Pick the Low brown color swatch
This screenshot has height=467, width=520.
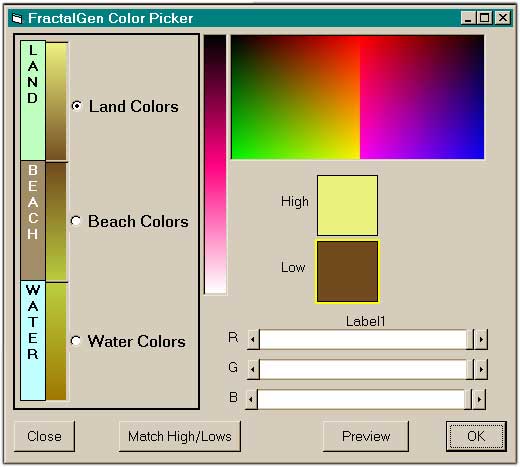click(347, 272)
